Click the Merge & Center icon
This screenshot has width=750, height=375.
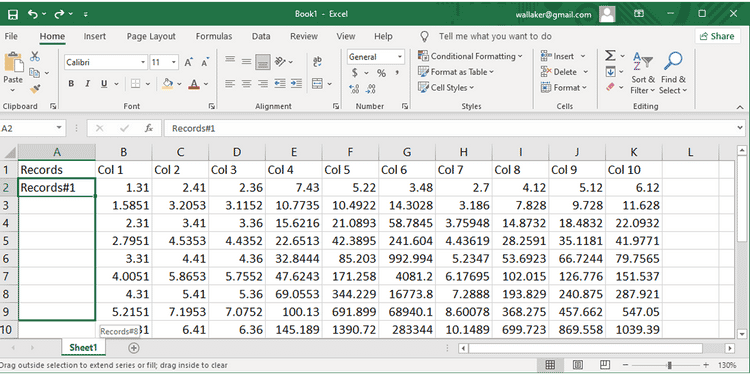[x=317, y=84]
